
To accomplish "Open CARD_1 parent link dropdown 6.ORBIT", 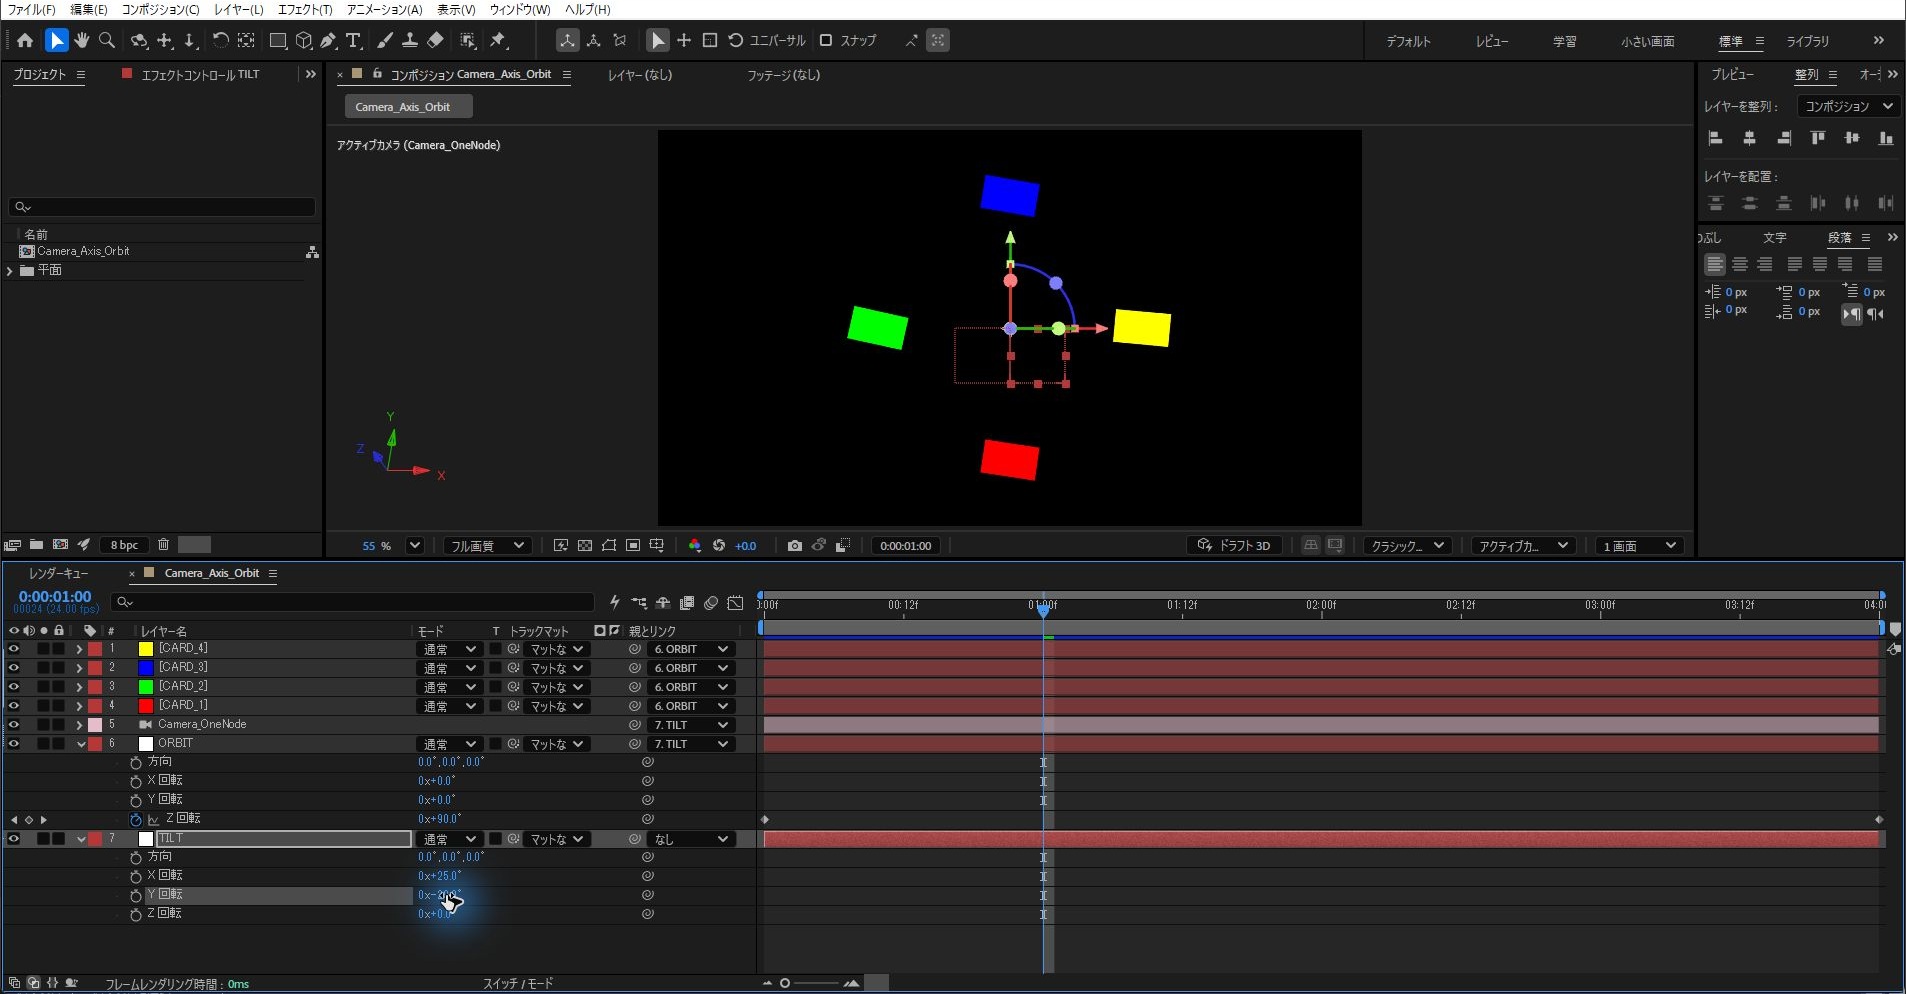I will coord(691,706).
